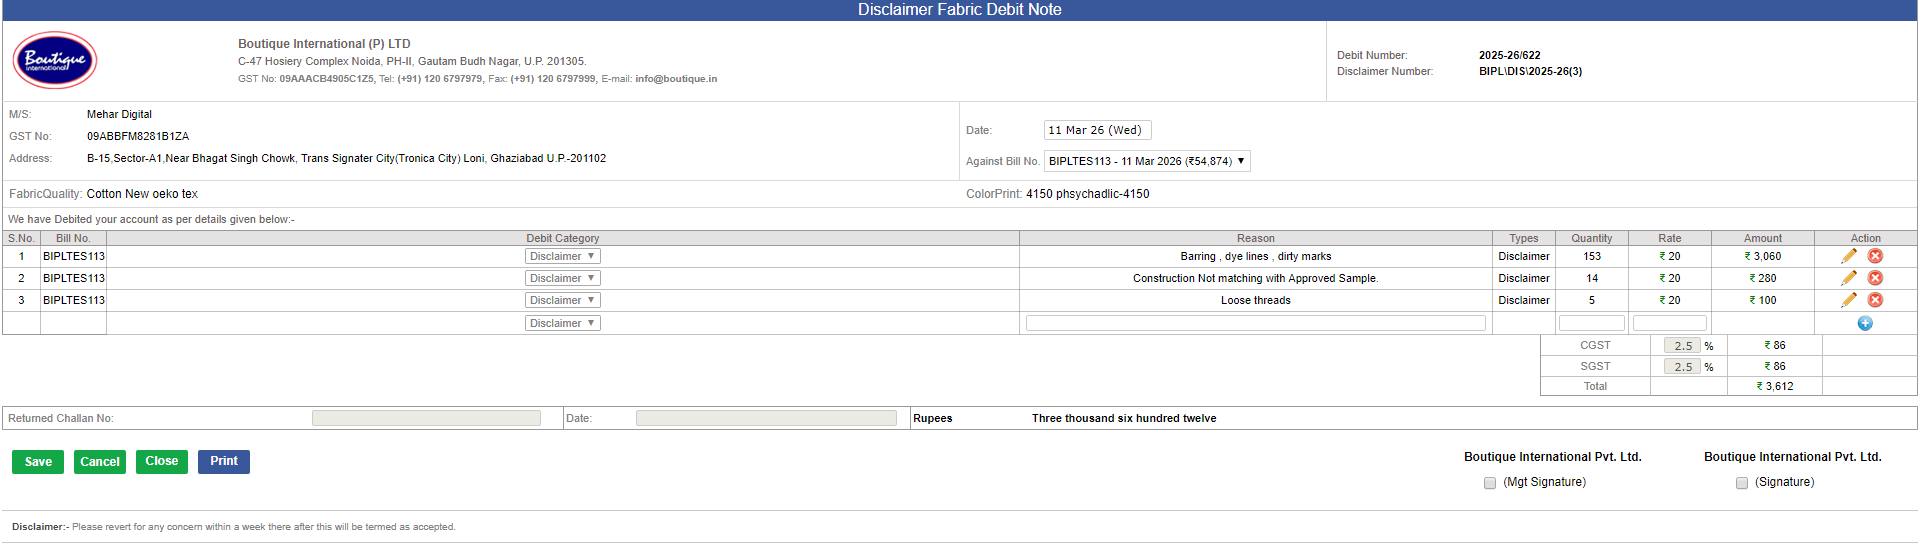Viewport: 1920px width, 555px height.
Task: Click the amount ₹ 3,060
Action: (x=1763, y=257)
